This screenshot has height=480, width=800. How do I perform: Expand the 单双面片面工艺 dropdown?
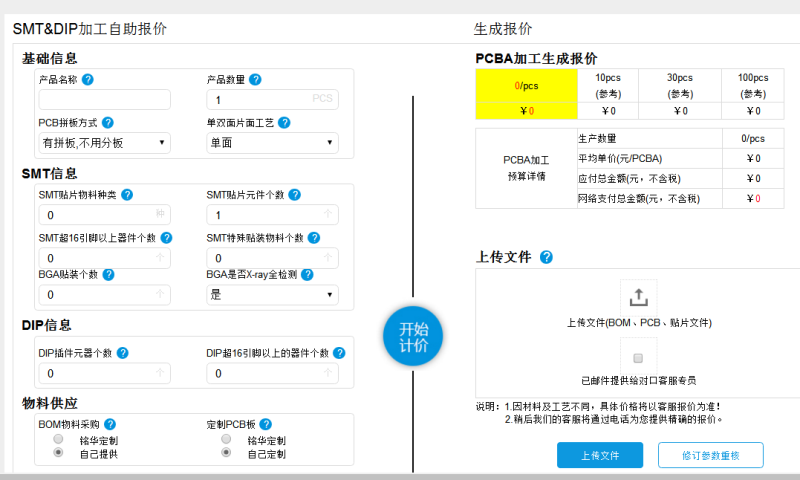272,143
